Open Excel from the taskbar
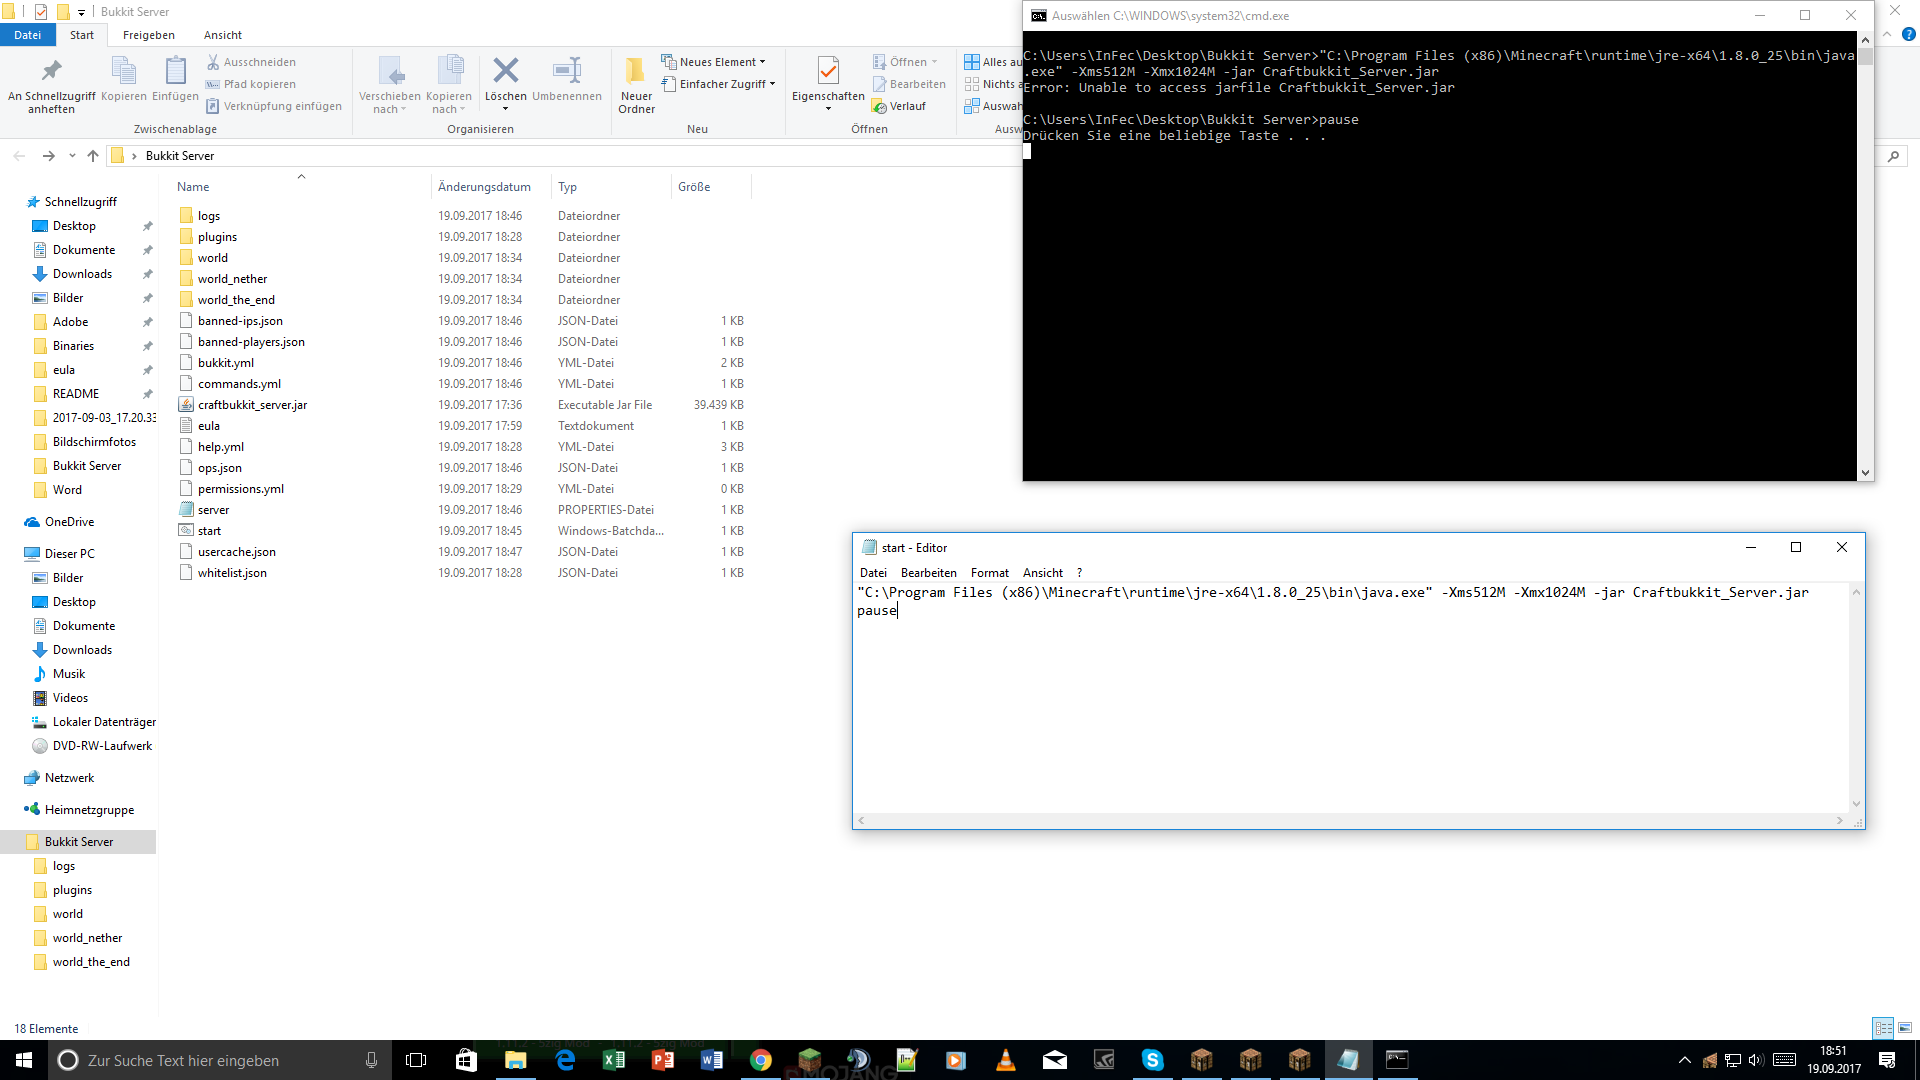The height and width of the screenshot is (1080, 1920). [x=614, y=1060]
